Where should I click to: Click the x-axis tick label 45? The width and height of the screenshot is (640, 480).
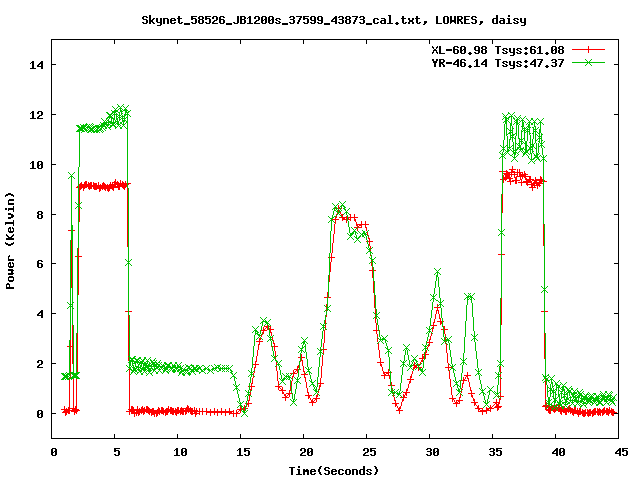click(621, 452)
